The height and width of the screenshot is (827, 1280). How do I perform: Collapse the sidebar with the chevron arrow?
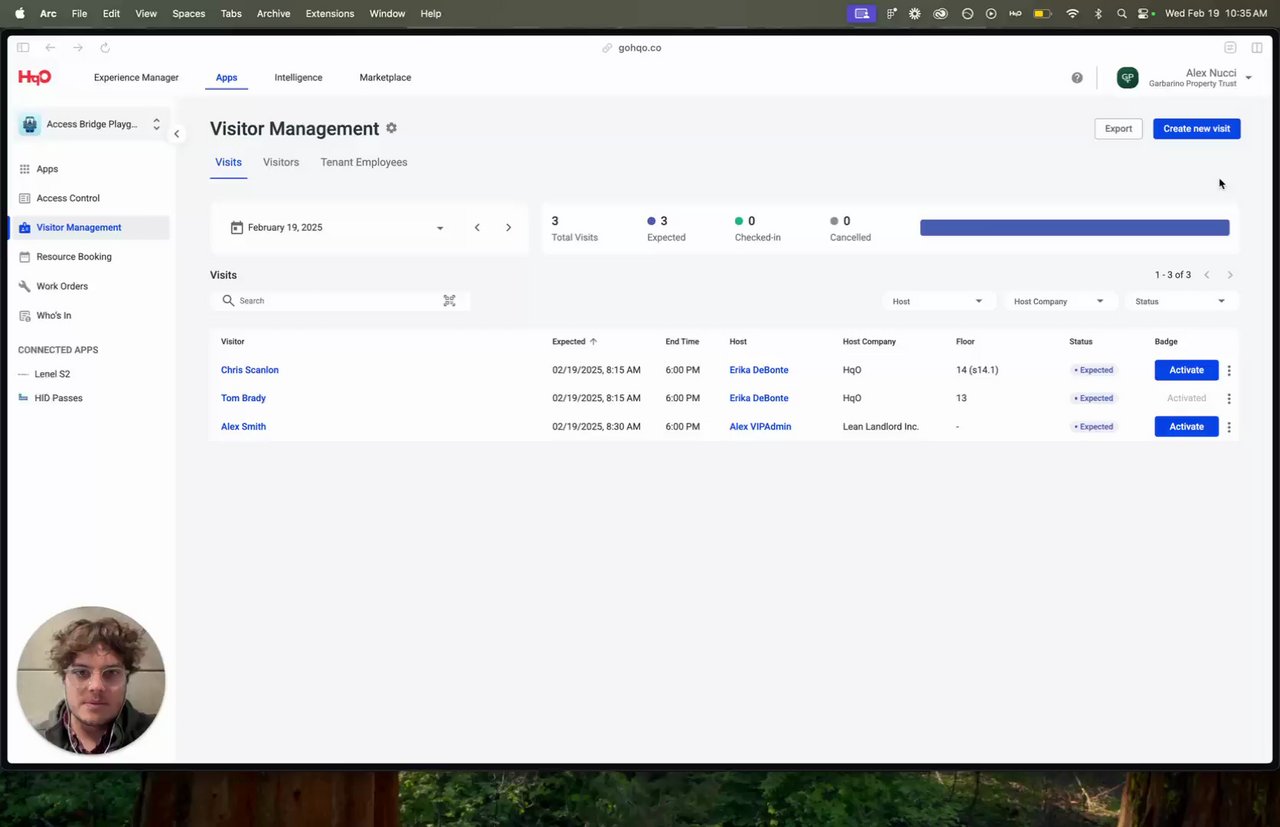(177, 134)
